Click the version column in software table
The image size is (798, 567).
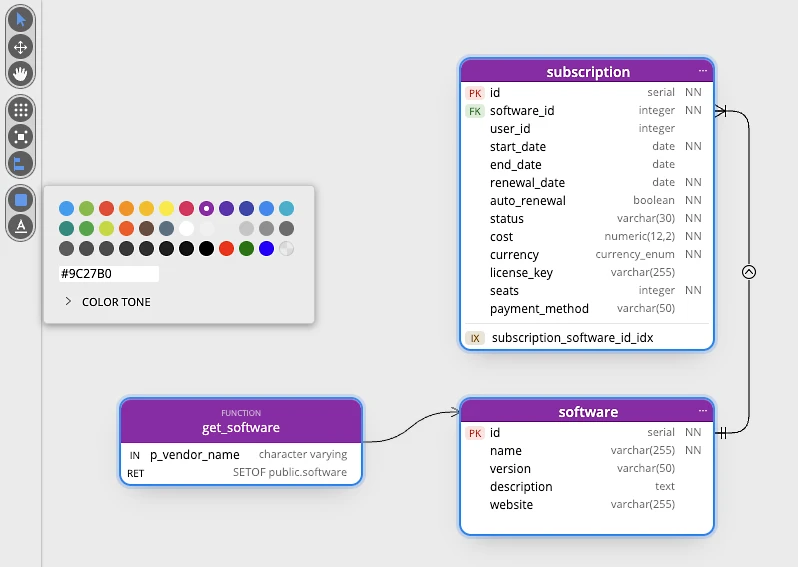point(586,469)
